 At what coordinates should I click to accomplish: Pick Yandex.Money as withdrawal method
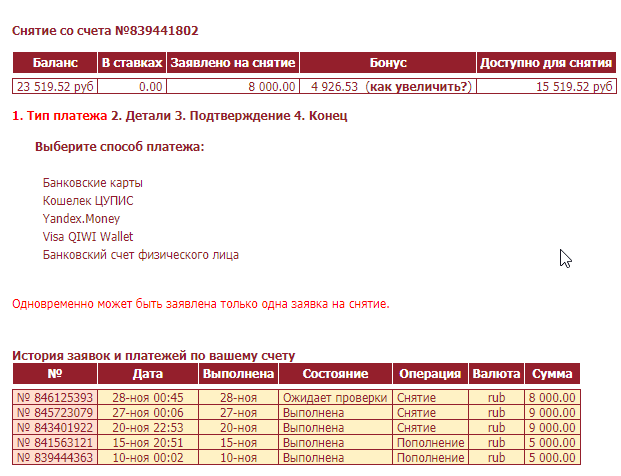coord(81,219)
